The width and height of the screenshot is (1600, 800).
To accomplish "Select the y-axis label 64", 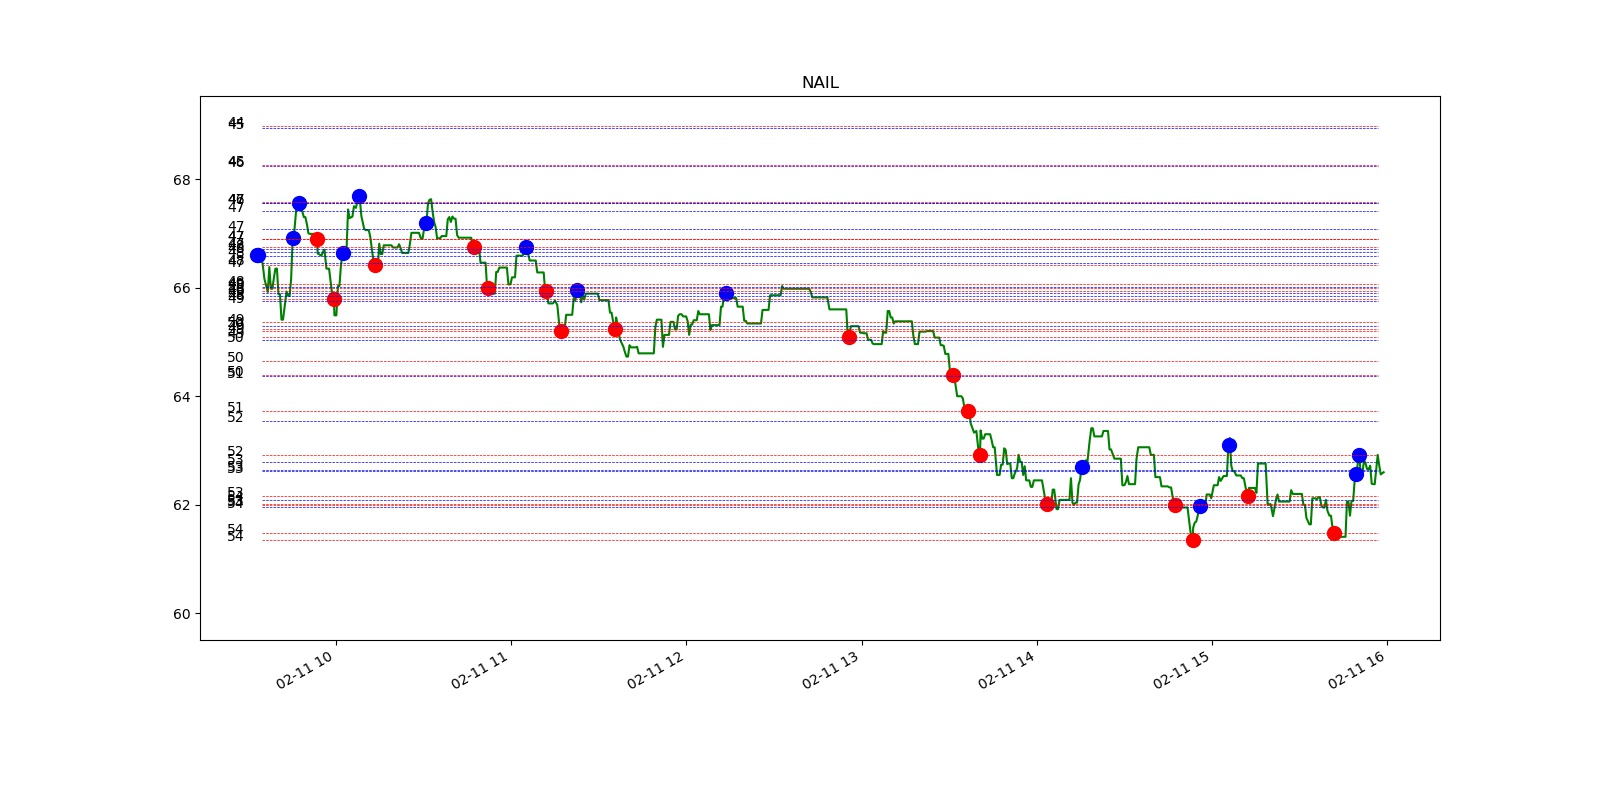I will click(x=181, y=397).
